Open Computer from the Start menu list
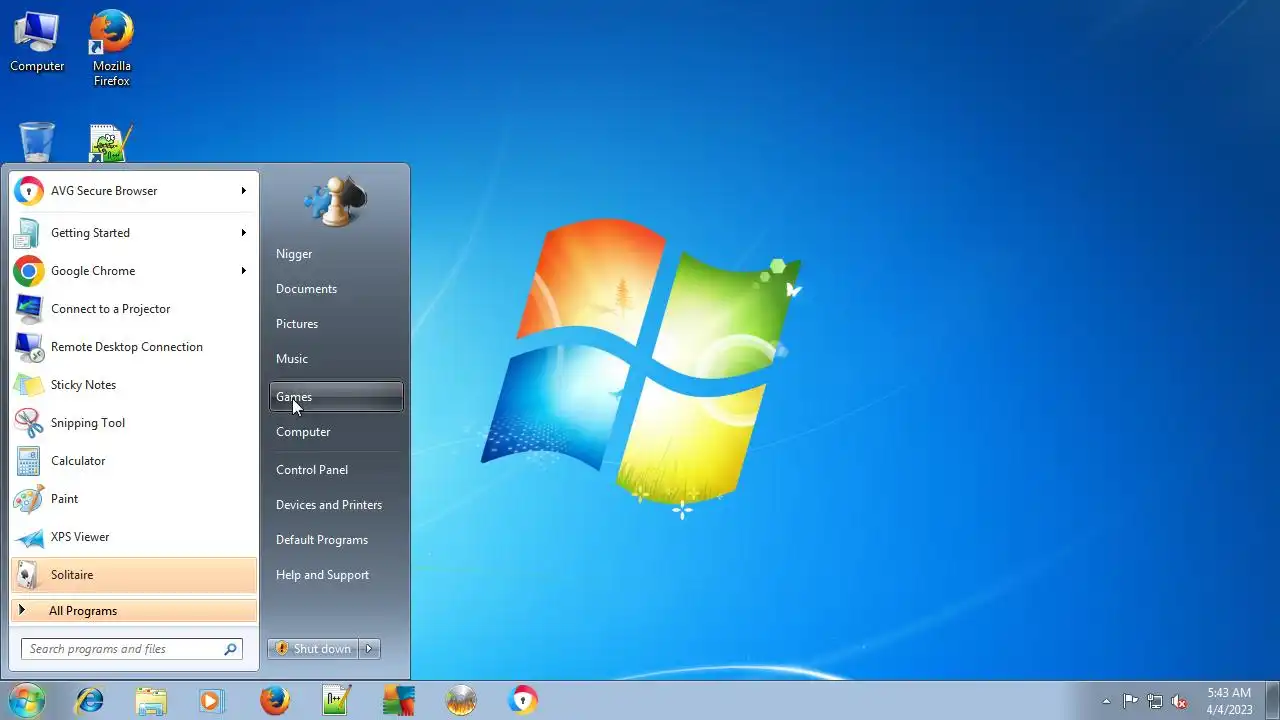The image size is (1280, 720). pos(336,432)
